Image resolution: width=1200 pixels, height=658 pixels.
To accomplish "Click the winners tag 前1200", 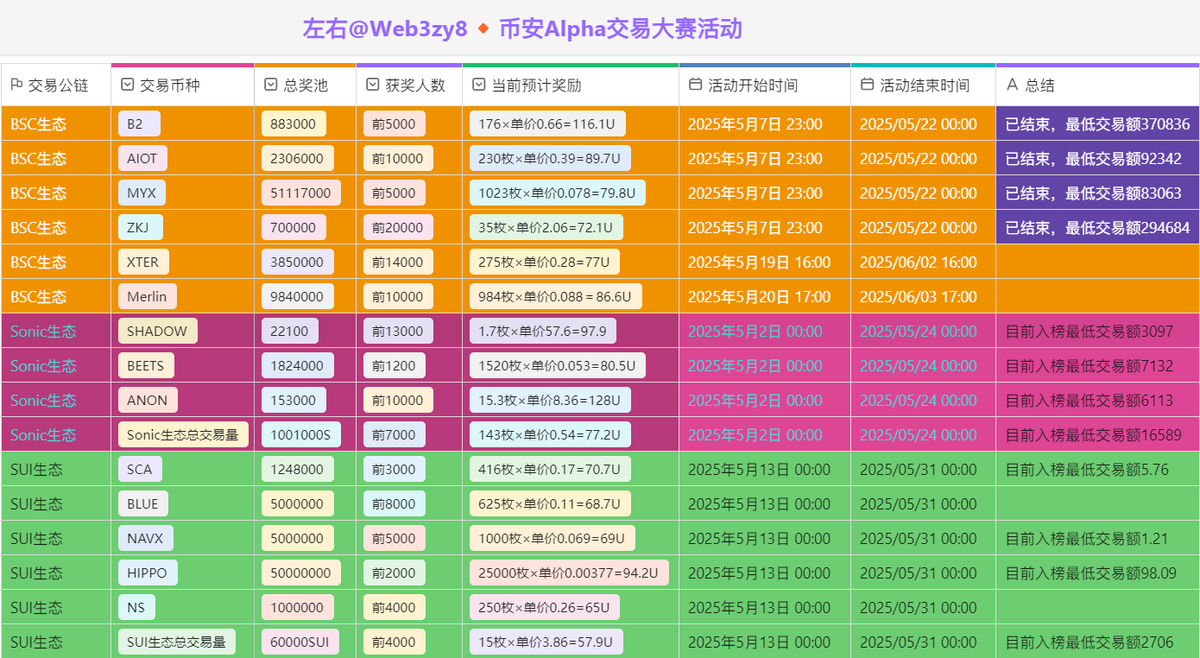I will pos(394,366).
